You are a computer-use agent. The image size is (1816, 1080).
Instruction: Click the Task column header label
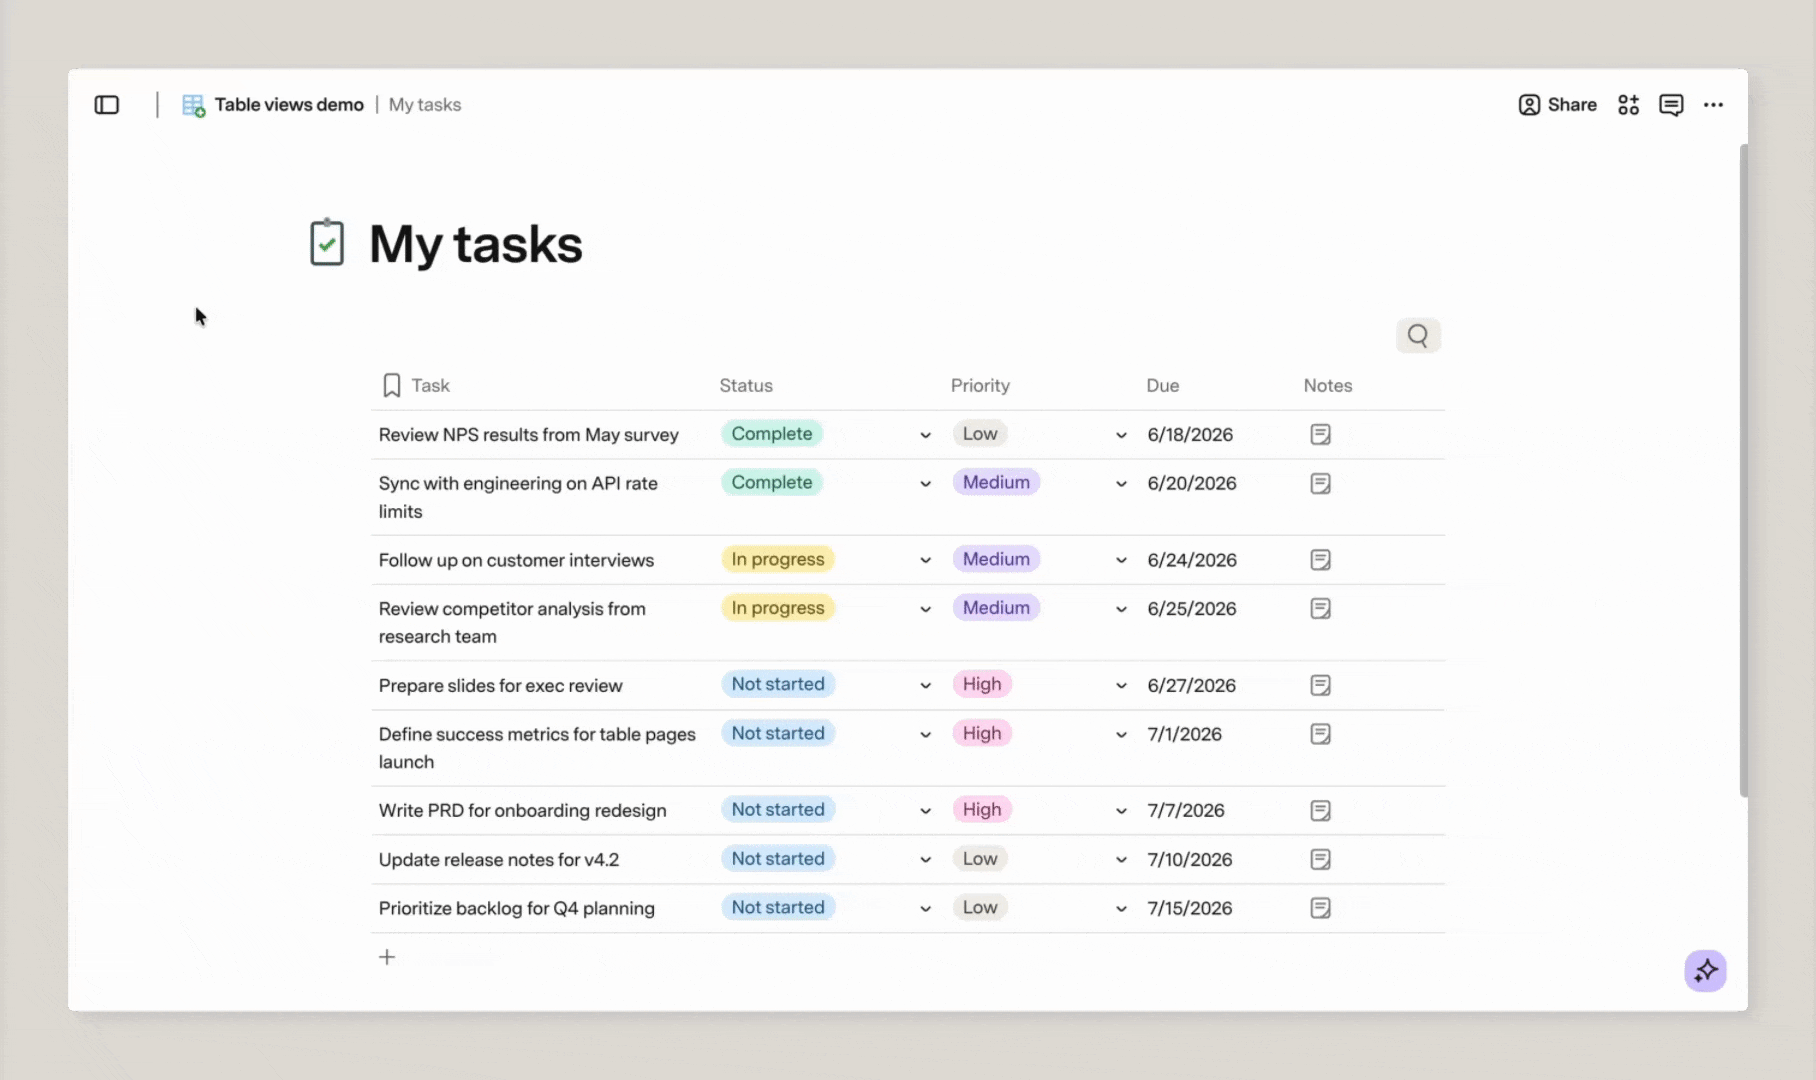pyautogui.click(x=430, y=386)
